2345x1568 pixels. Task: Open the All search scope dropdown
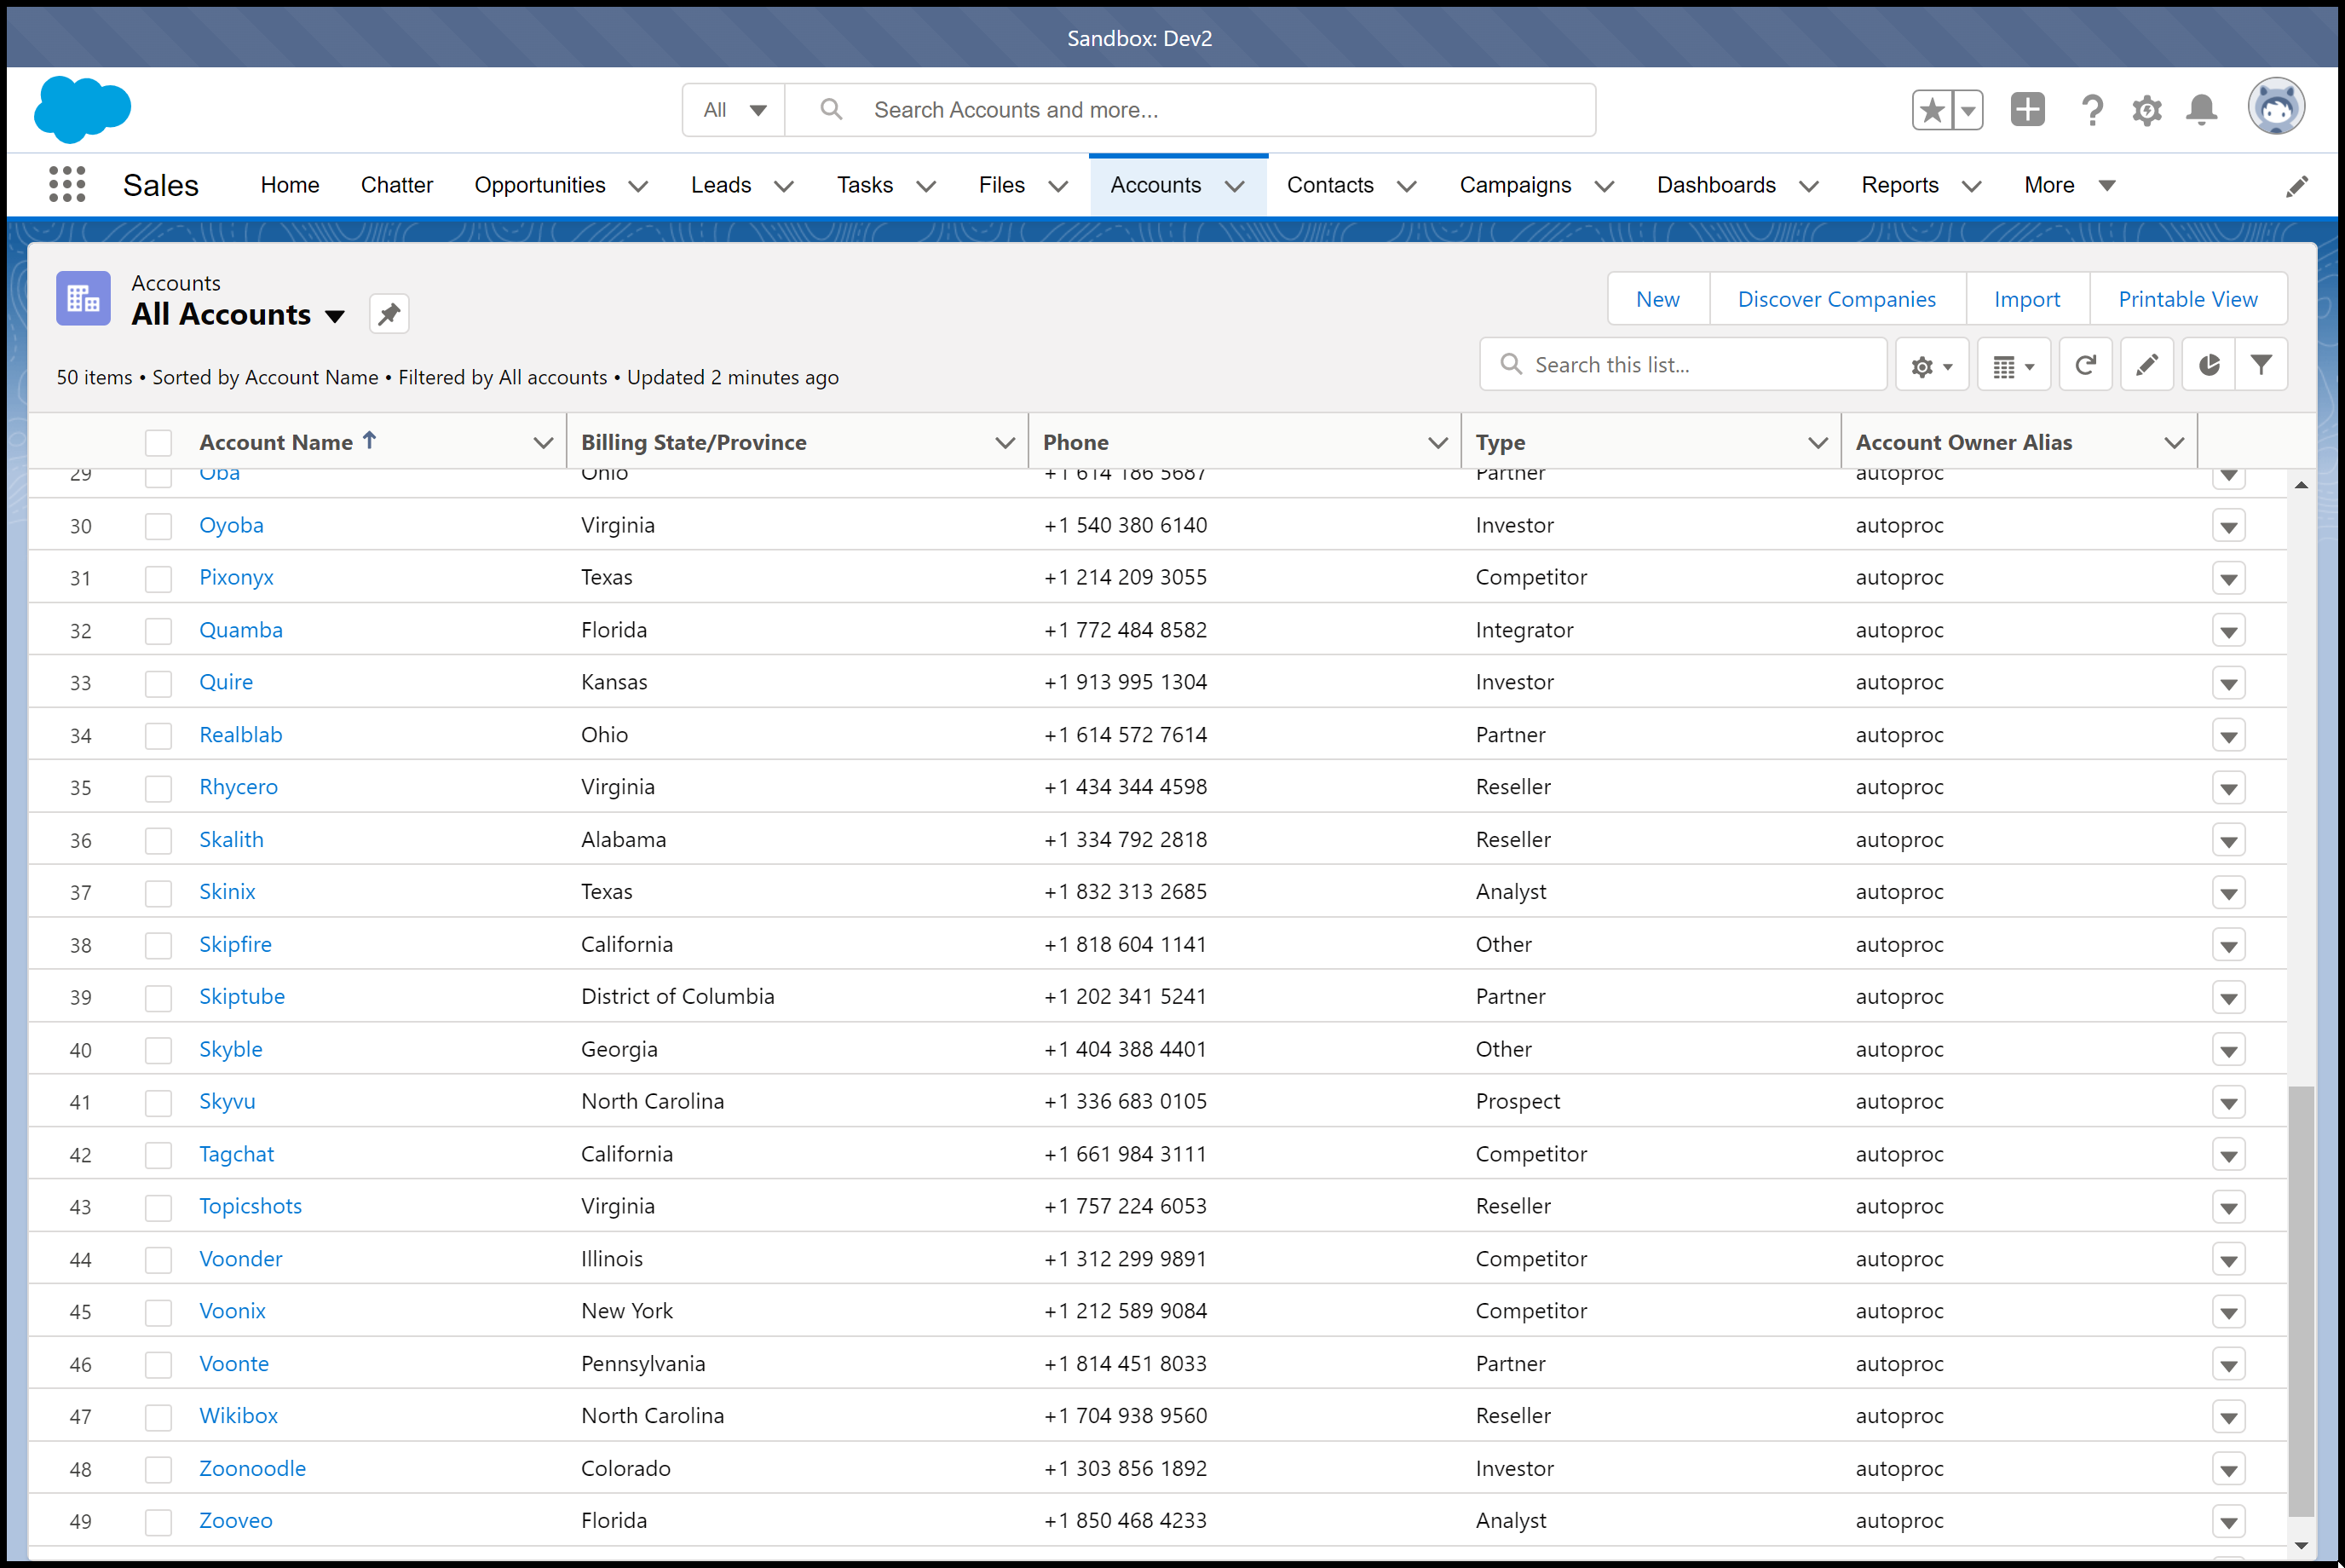pyautogui.click(x=734, y=110)
